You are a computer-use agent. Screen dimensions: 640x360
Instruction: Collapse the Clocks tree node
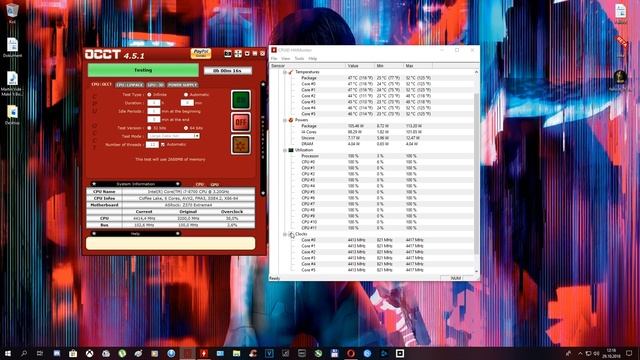[x=285, y=234]
